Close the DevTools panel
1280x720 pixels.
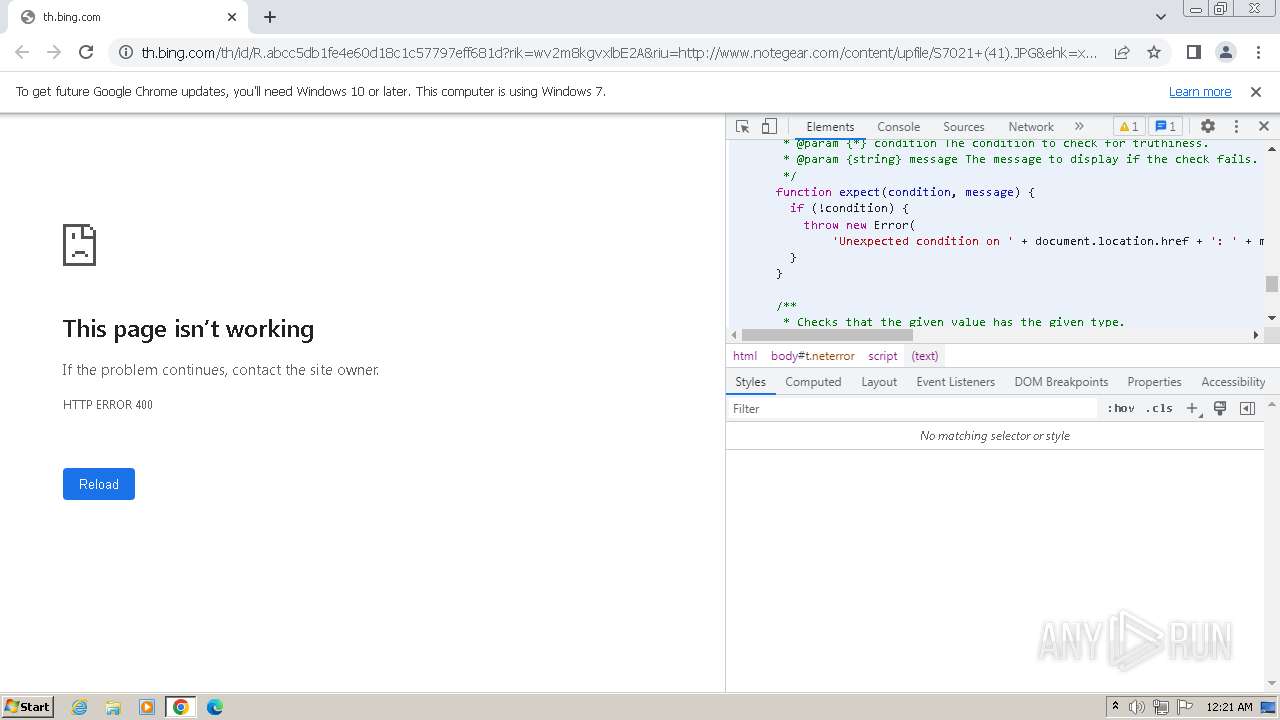coord(1264,127)
